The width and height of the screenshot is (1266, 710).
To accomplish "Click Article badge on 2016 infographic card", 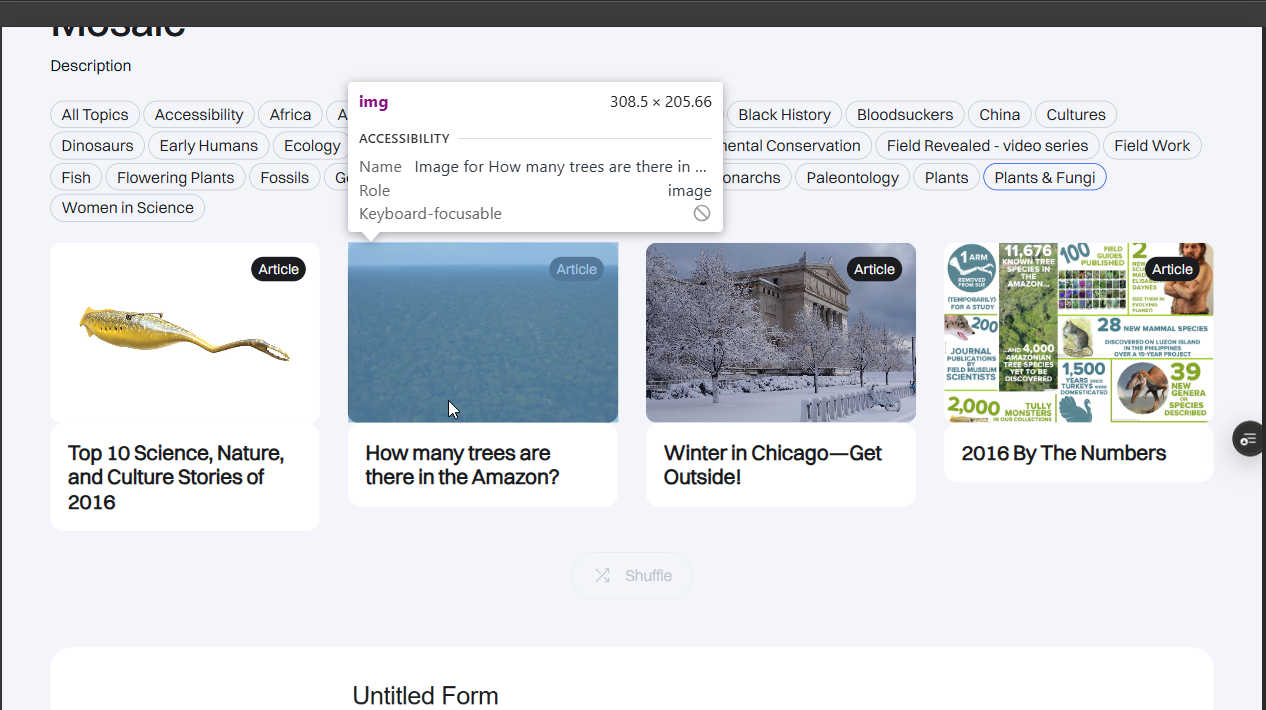I will pyautogui.click(x=1172, y=269).
